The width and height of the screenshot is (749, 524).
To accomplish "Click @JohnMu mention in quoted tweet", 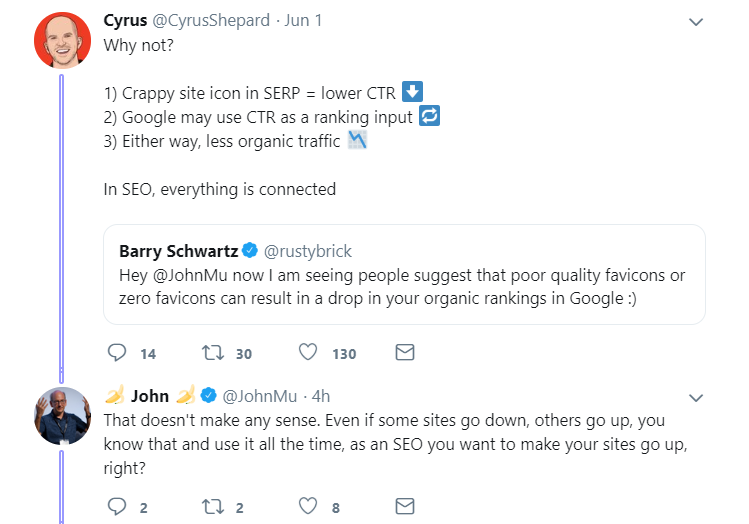I will [x=193, y=275].
